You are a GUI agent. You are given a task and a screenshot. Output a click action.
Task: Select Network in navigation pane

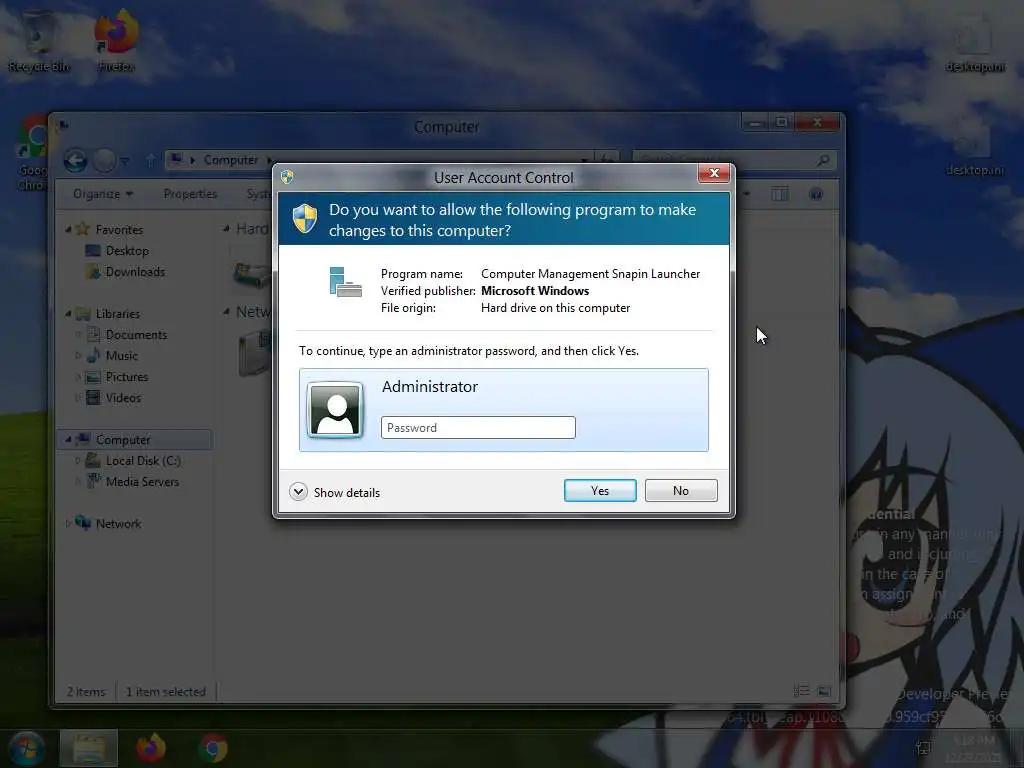(x=118, y=524)
